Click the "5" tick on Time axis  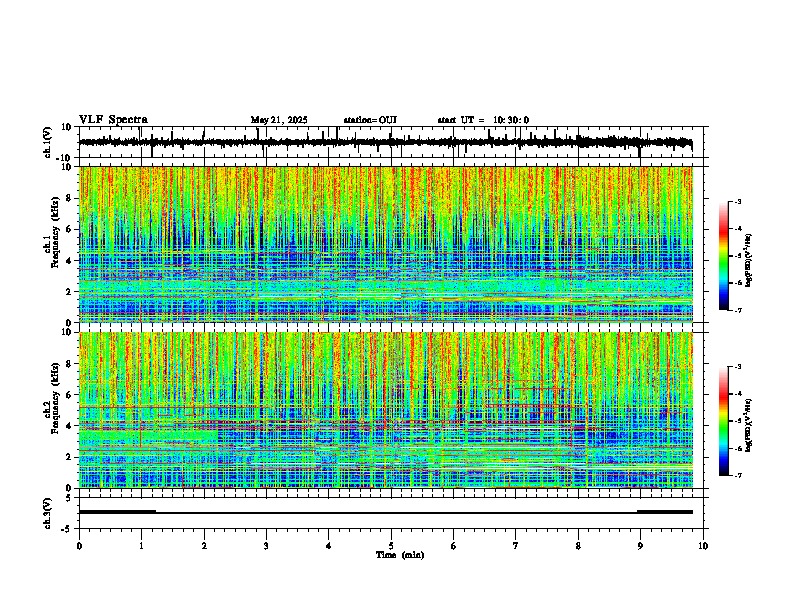391,546
